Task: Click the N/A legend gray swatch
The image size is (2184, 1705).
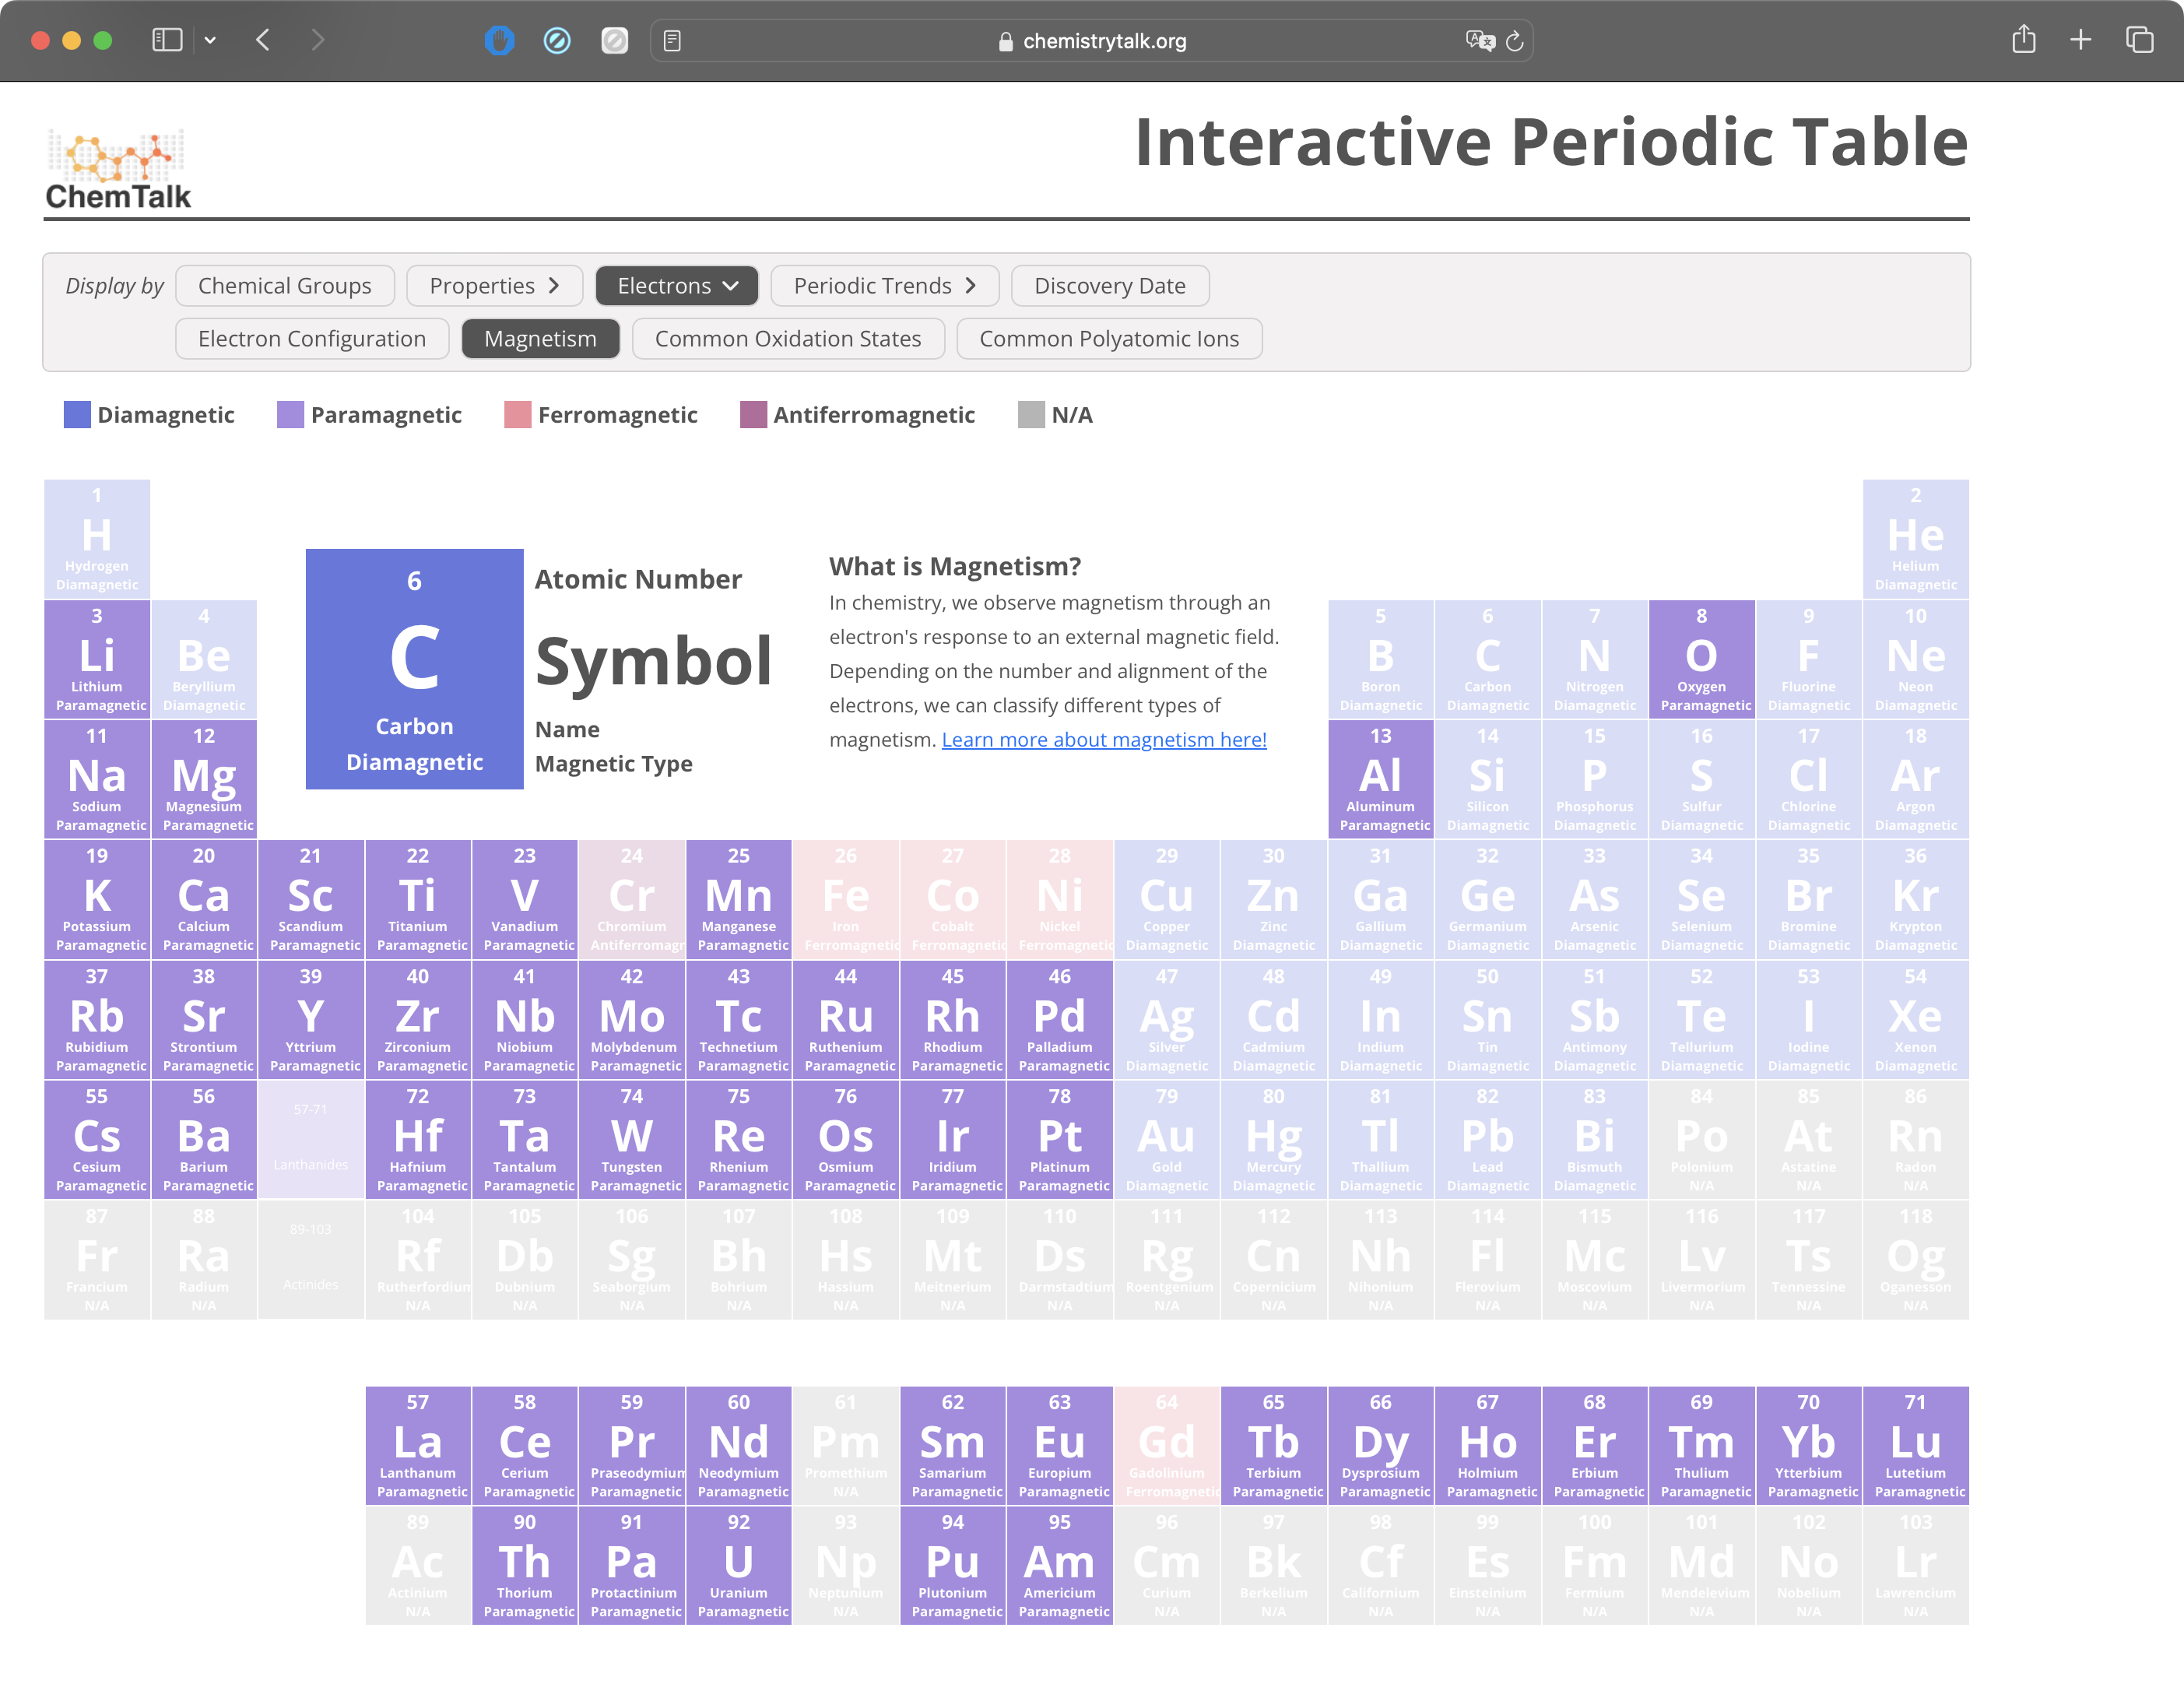Action: [1031, 415]
